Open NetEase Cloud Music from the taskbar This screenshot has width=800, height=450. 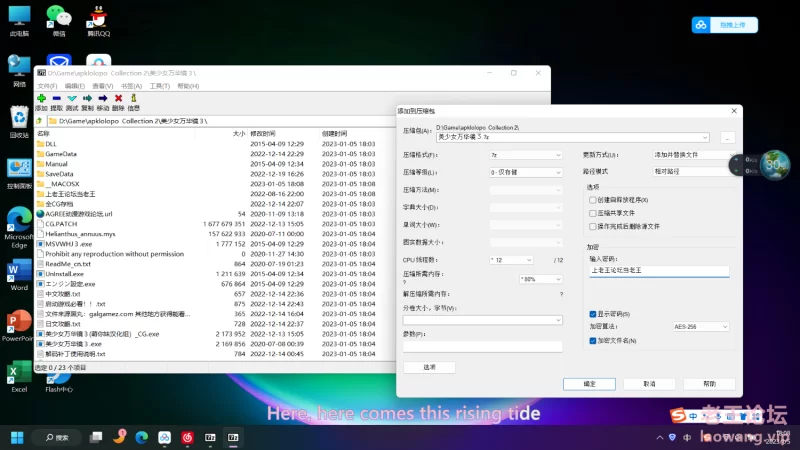[187, 437]
